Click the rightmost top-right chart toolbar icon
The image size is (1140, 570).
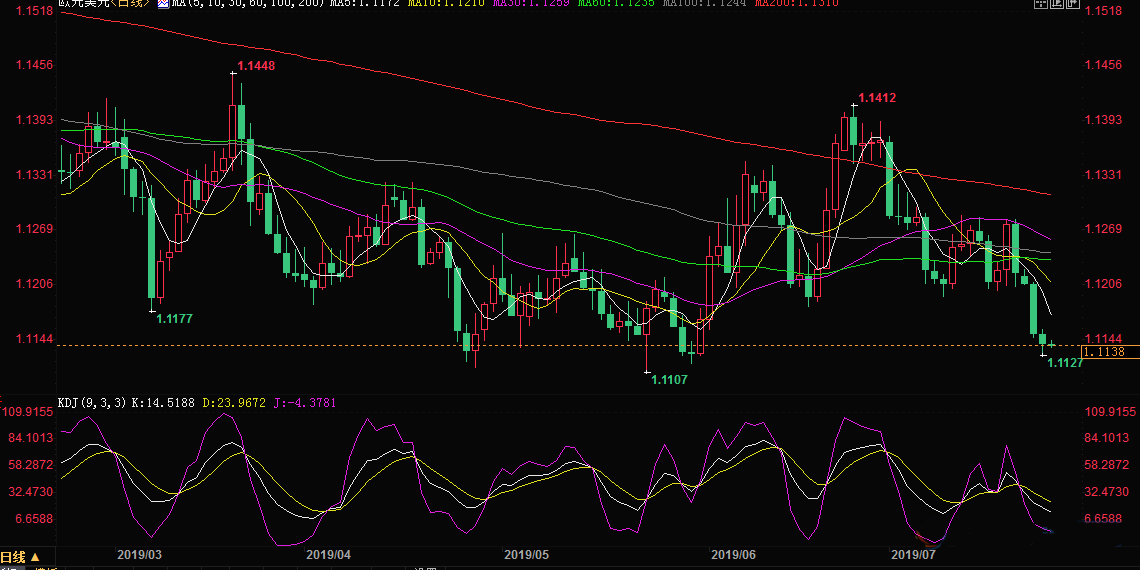tap(1072, 4)
